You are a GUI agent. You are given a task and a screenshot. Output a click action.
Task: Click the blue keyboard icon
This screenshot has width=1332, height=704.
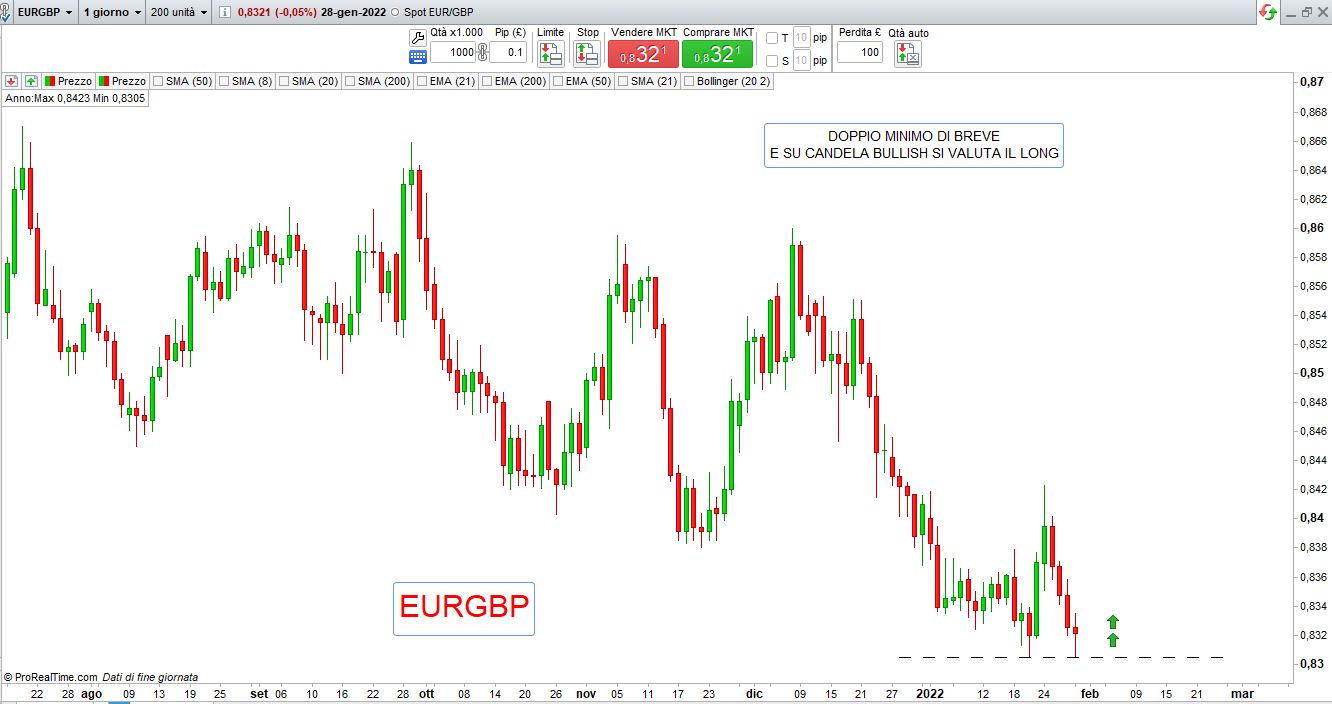[x=418, y=57]
